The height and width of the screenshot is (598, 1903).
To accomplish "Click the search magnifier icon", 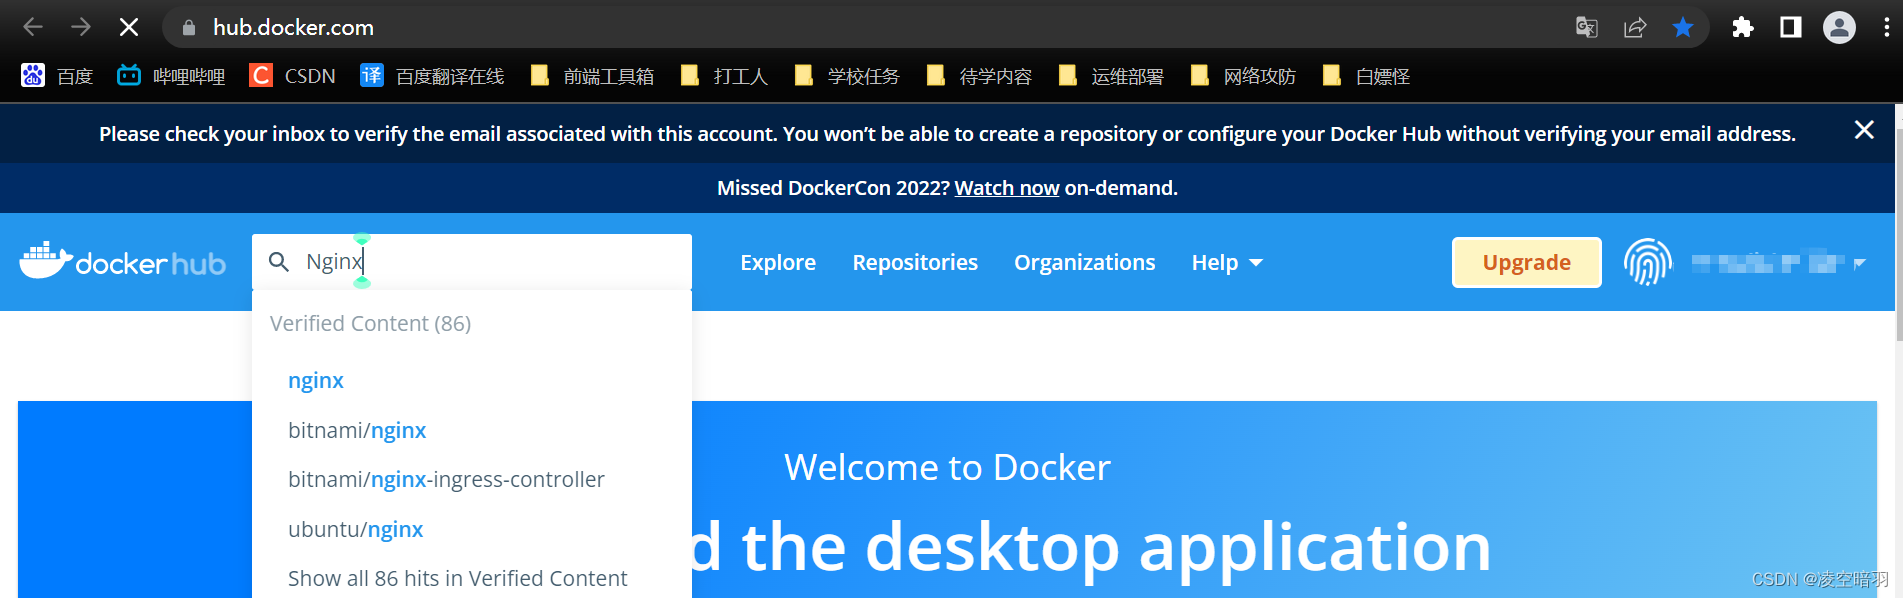I will coord(279,262).
